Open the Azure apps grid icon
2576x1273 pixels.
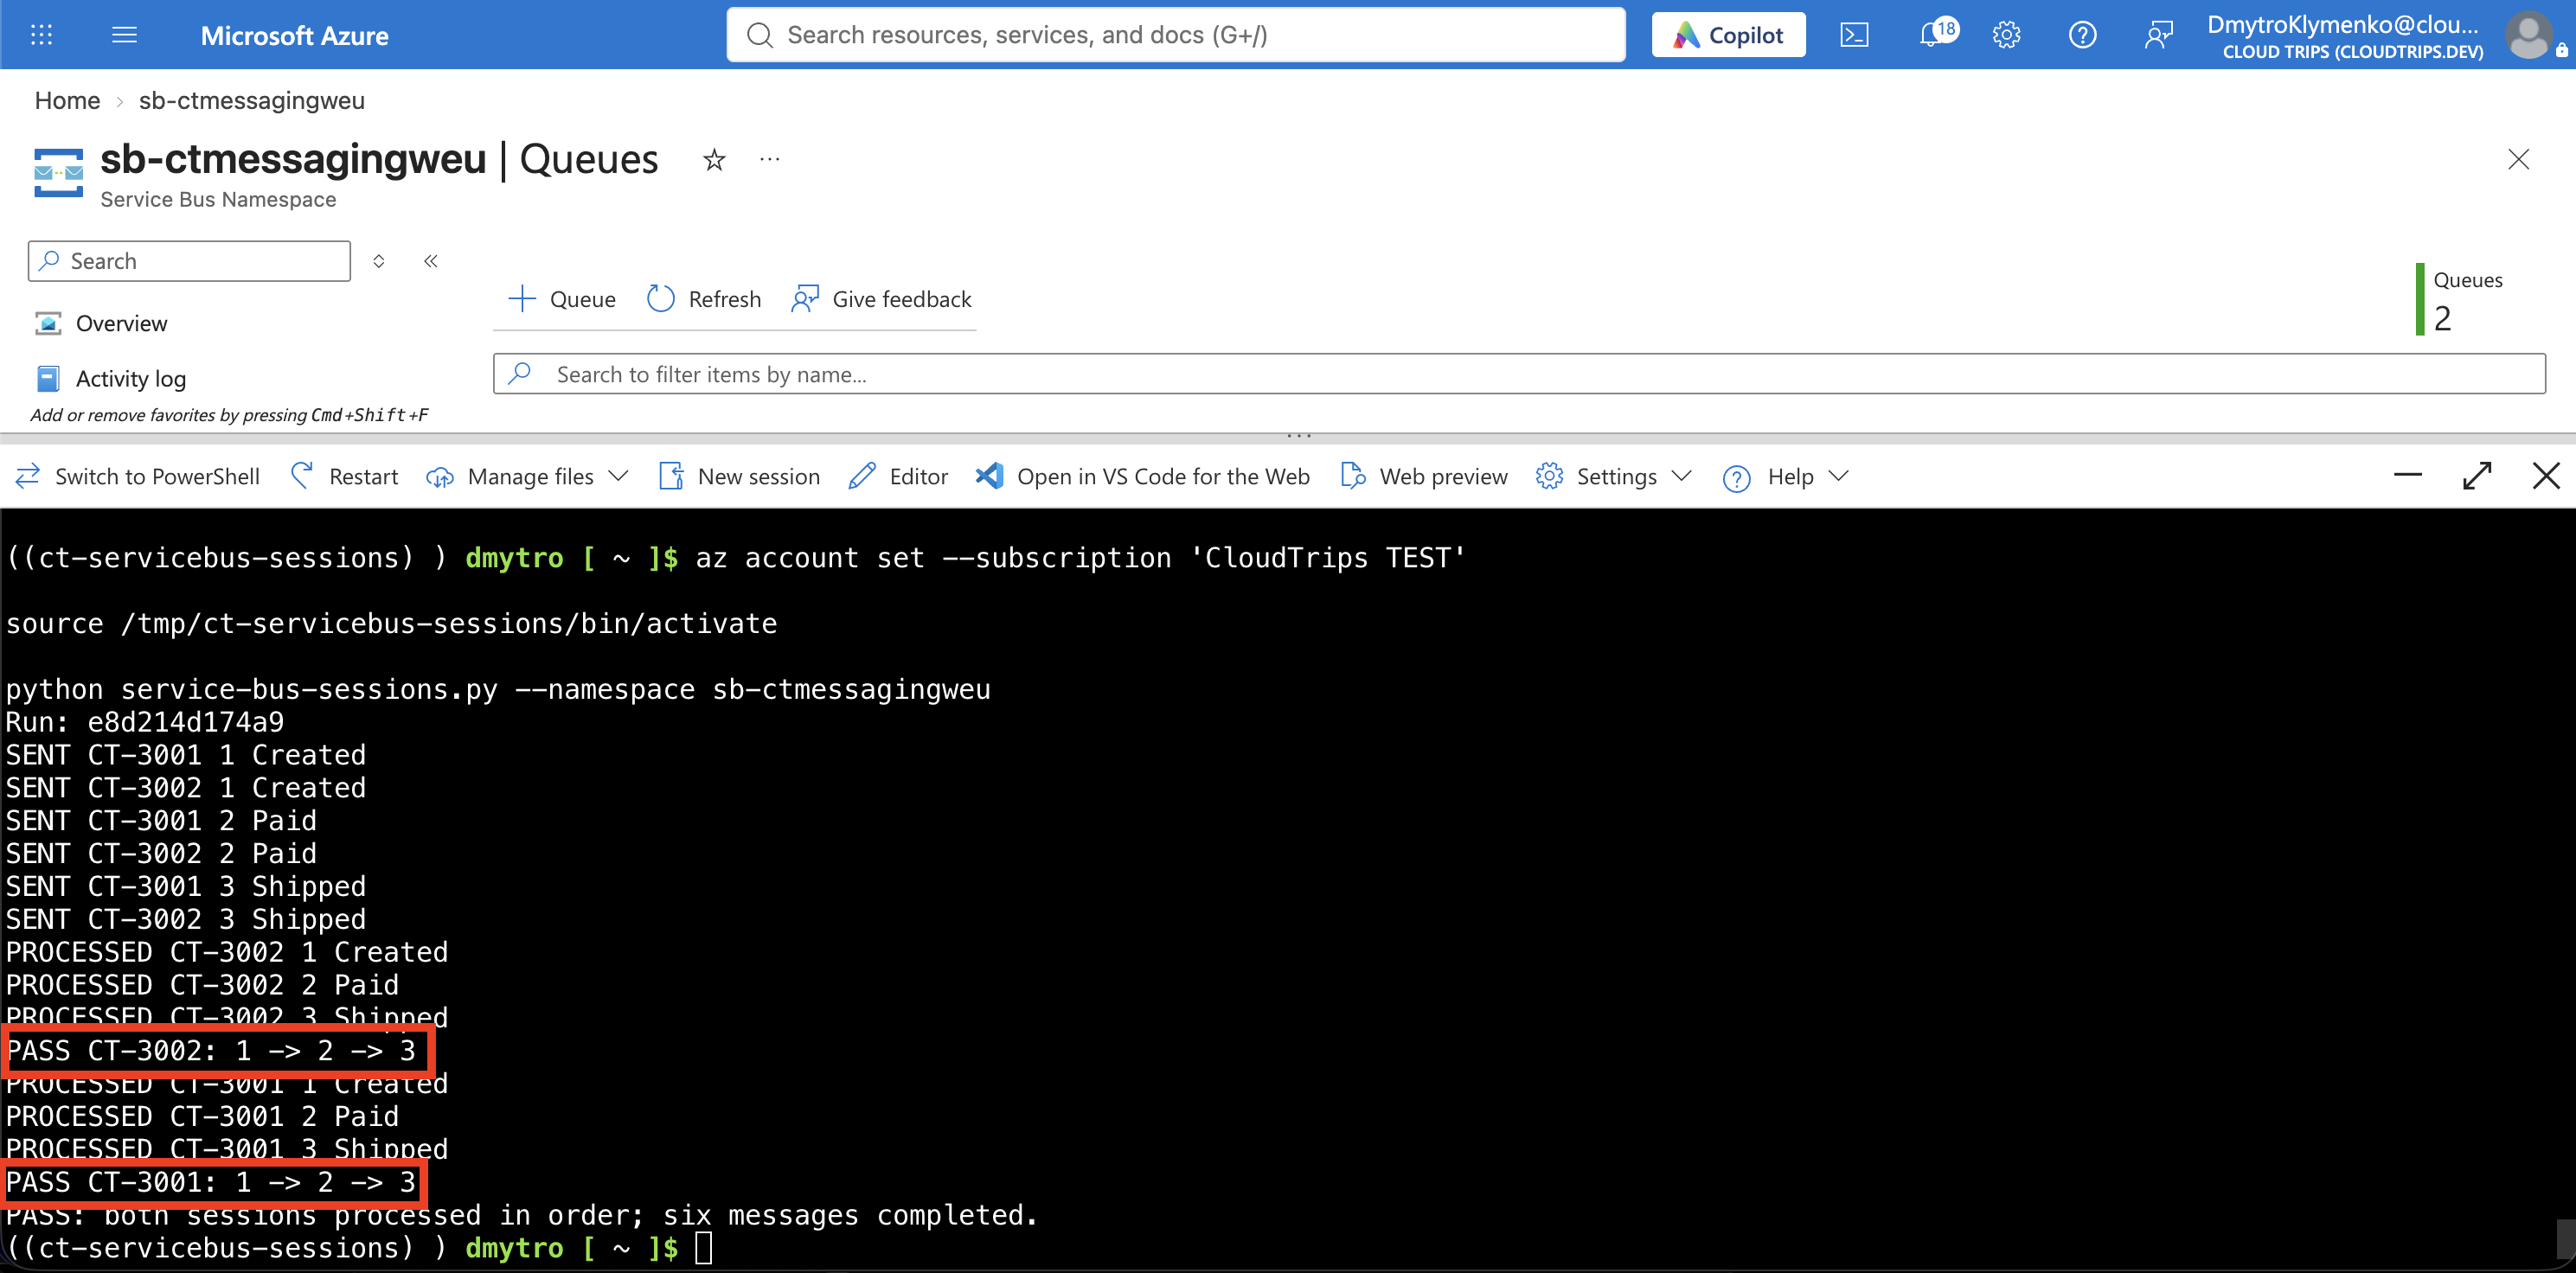point(41,35)
